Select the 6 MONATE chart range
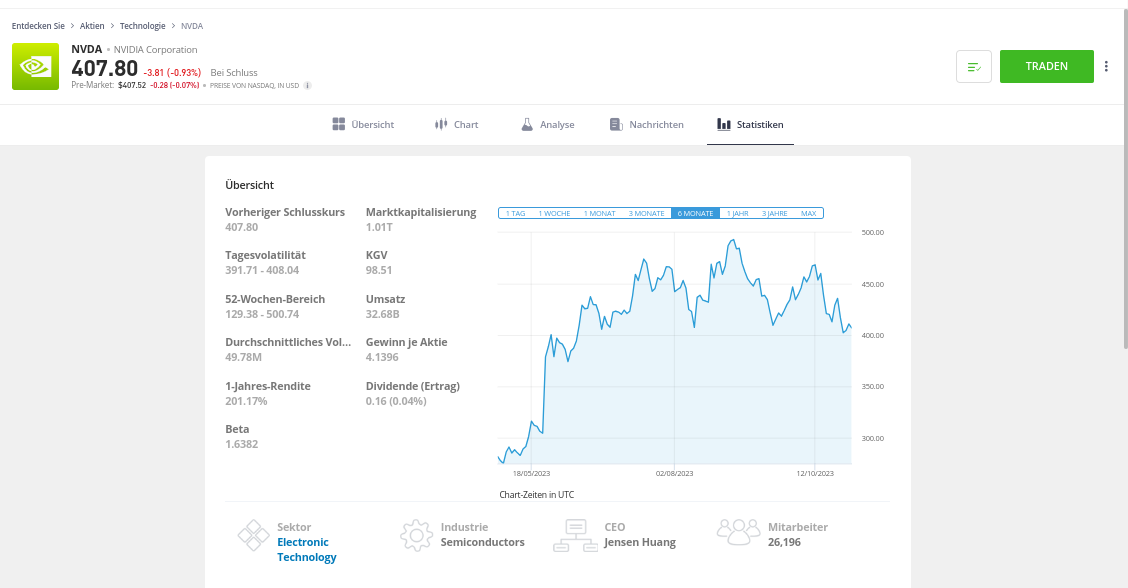 695,213
